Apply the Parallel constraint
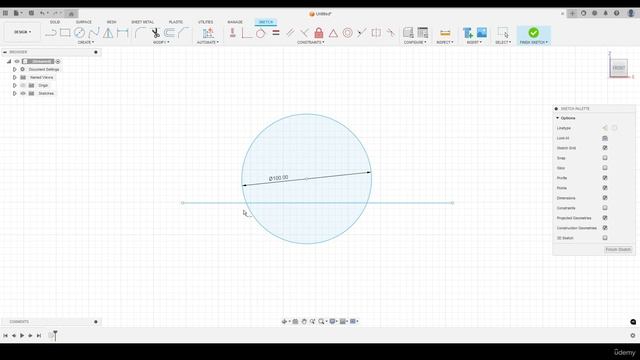Screen dimensions: 640x360 (290, 33)
